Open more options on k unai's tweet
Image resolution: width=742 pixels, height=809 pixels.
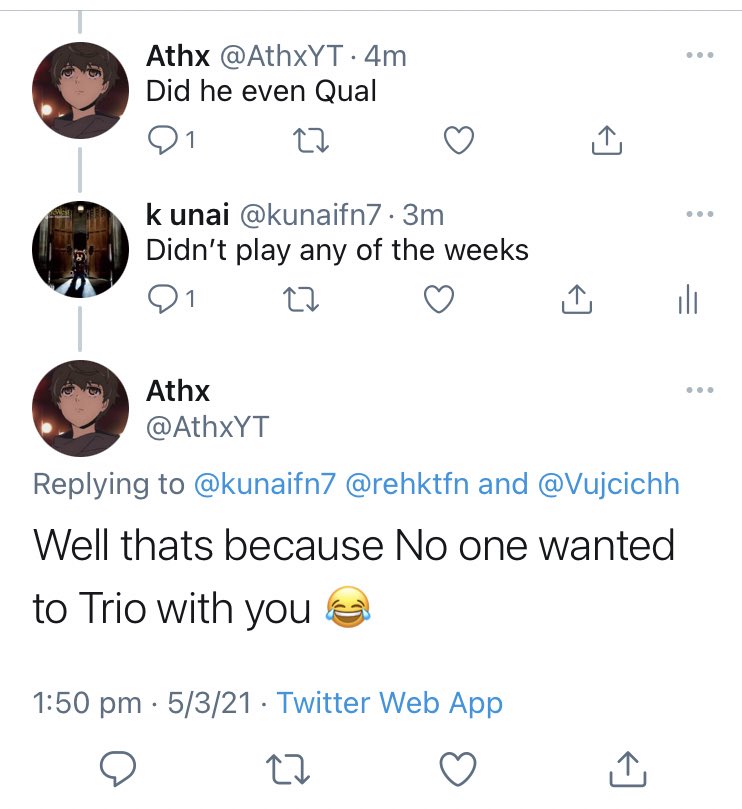pos(700,213)
